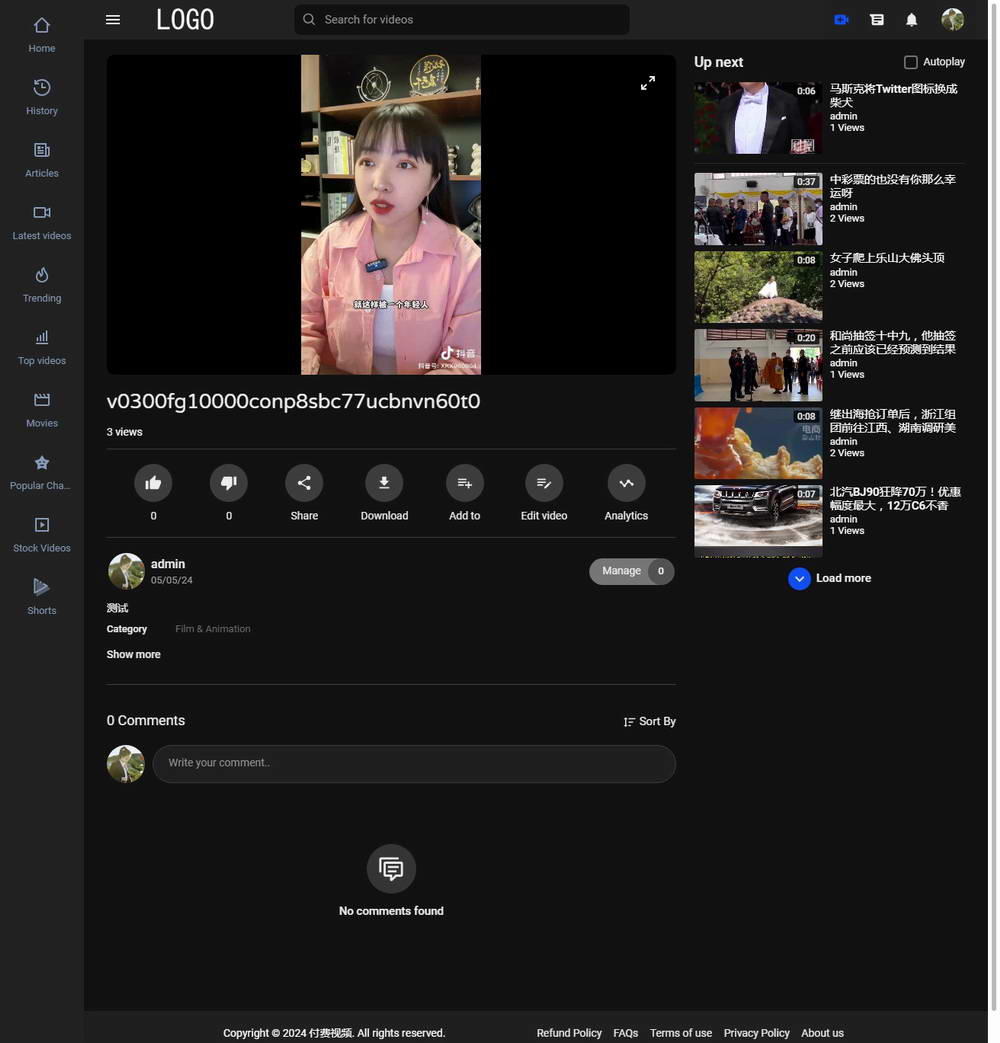
Task: Click the blue upload video camera icon
Action: pyautogui.click(x=841, y=19)
